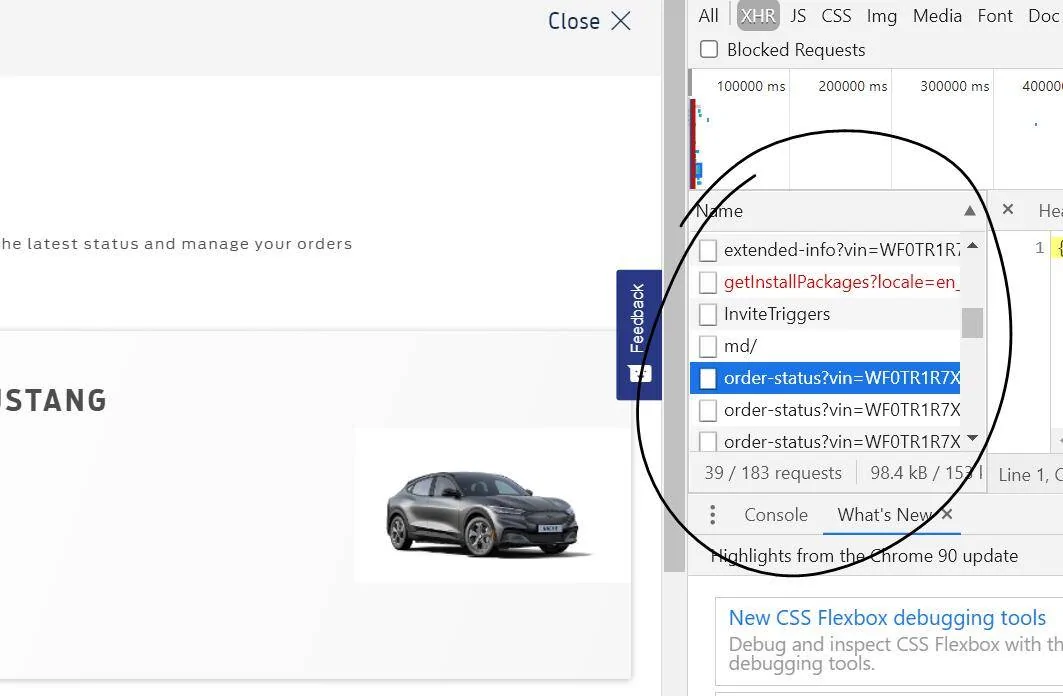
Task: Filter network requests by CSS
Action: click(836, 16)
